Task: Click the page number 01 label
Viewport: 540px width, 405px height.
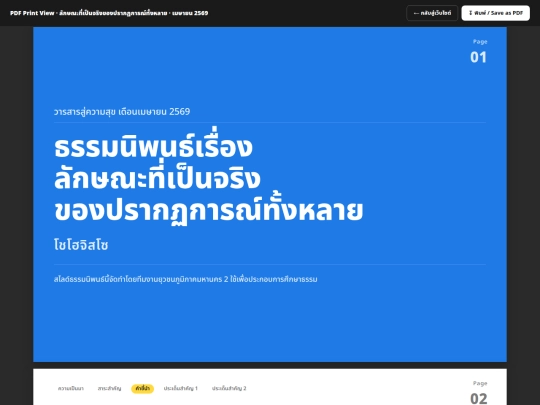Action: (478, 57)
